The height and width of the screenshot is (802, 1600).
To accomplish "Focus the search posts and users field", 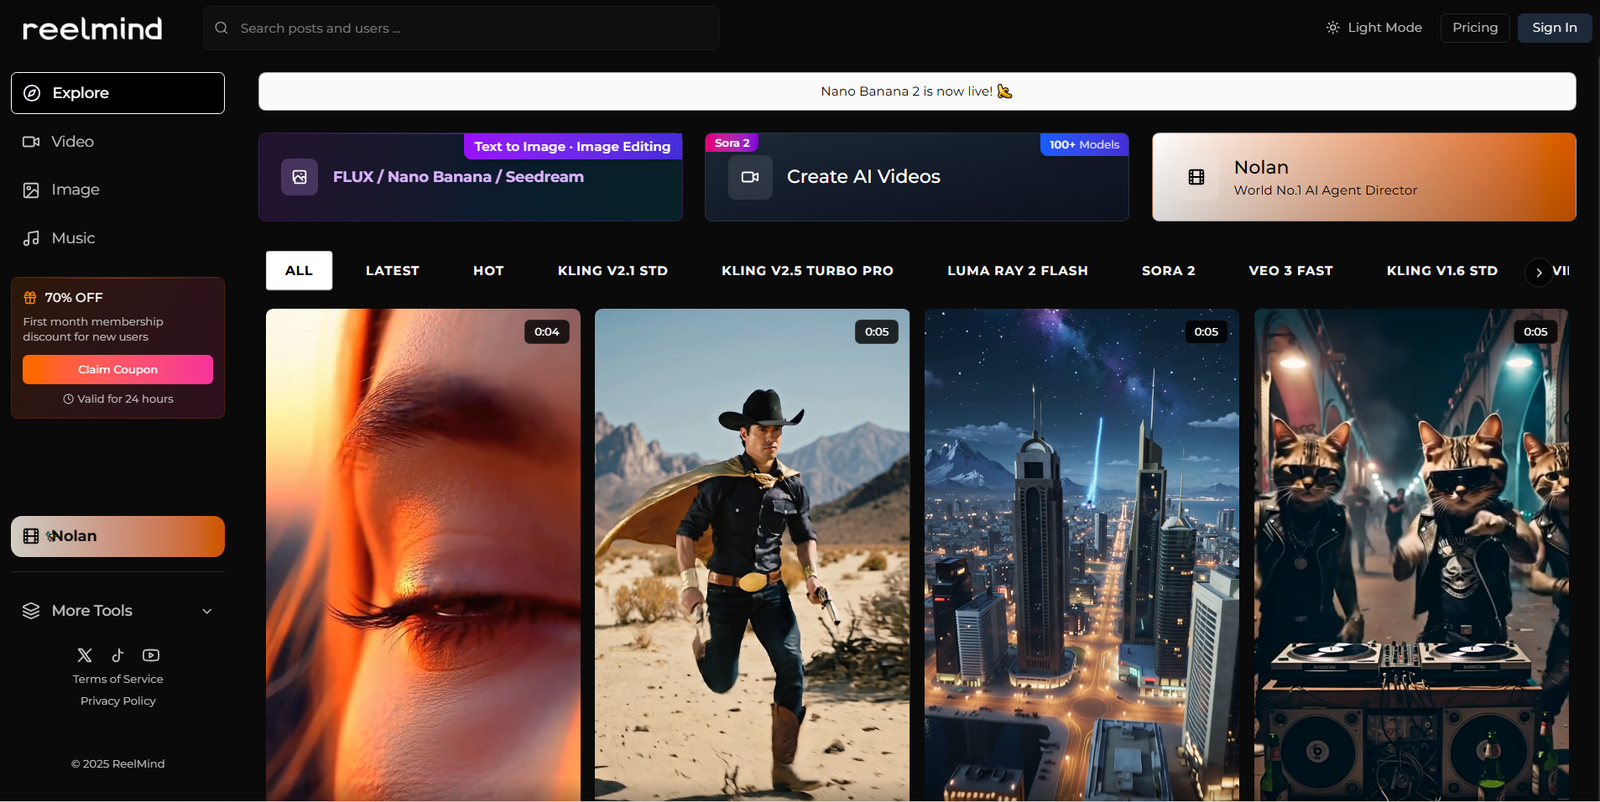I will (470, 28).
